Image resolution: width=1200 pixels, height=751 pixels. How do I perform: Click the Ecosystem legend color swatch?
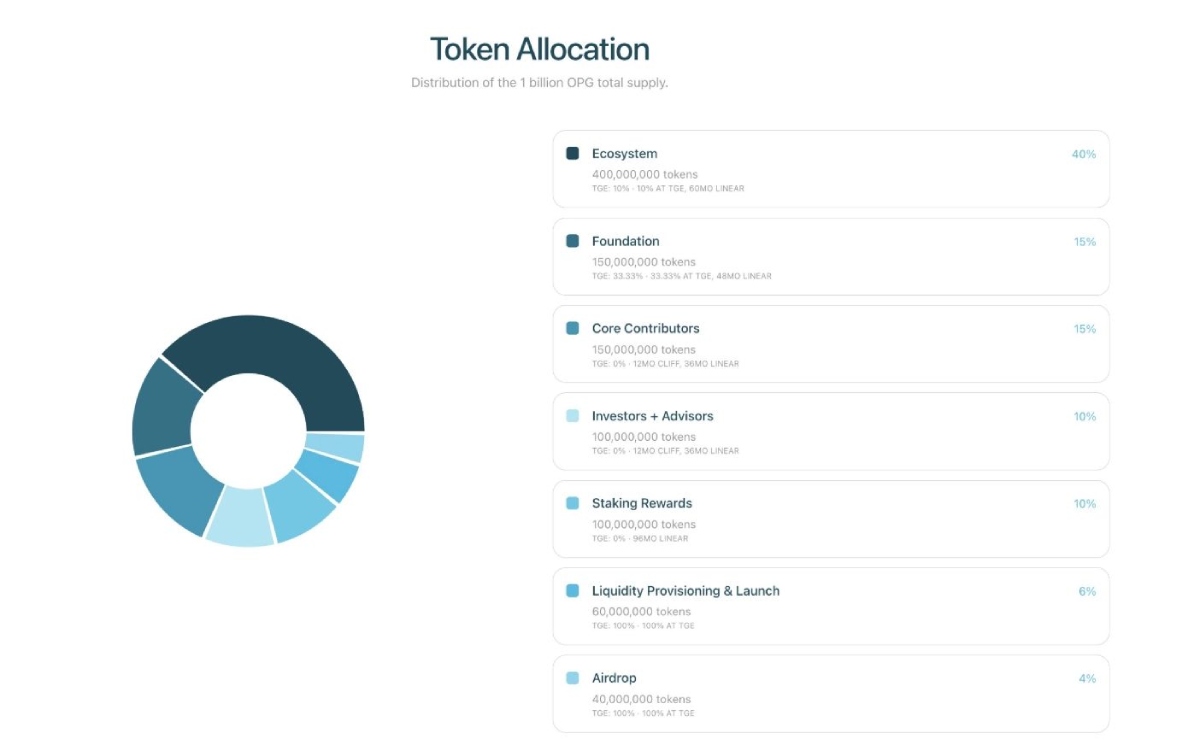pos(573,154)
